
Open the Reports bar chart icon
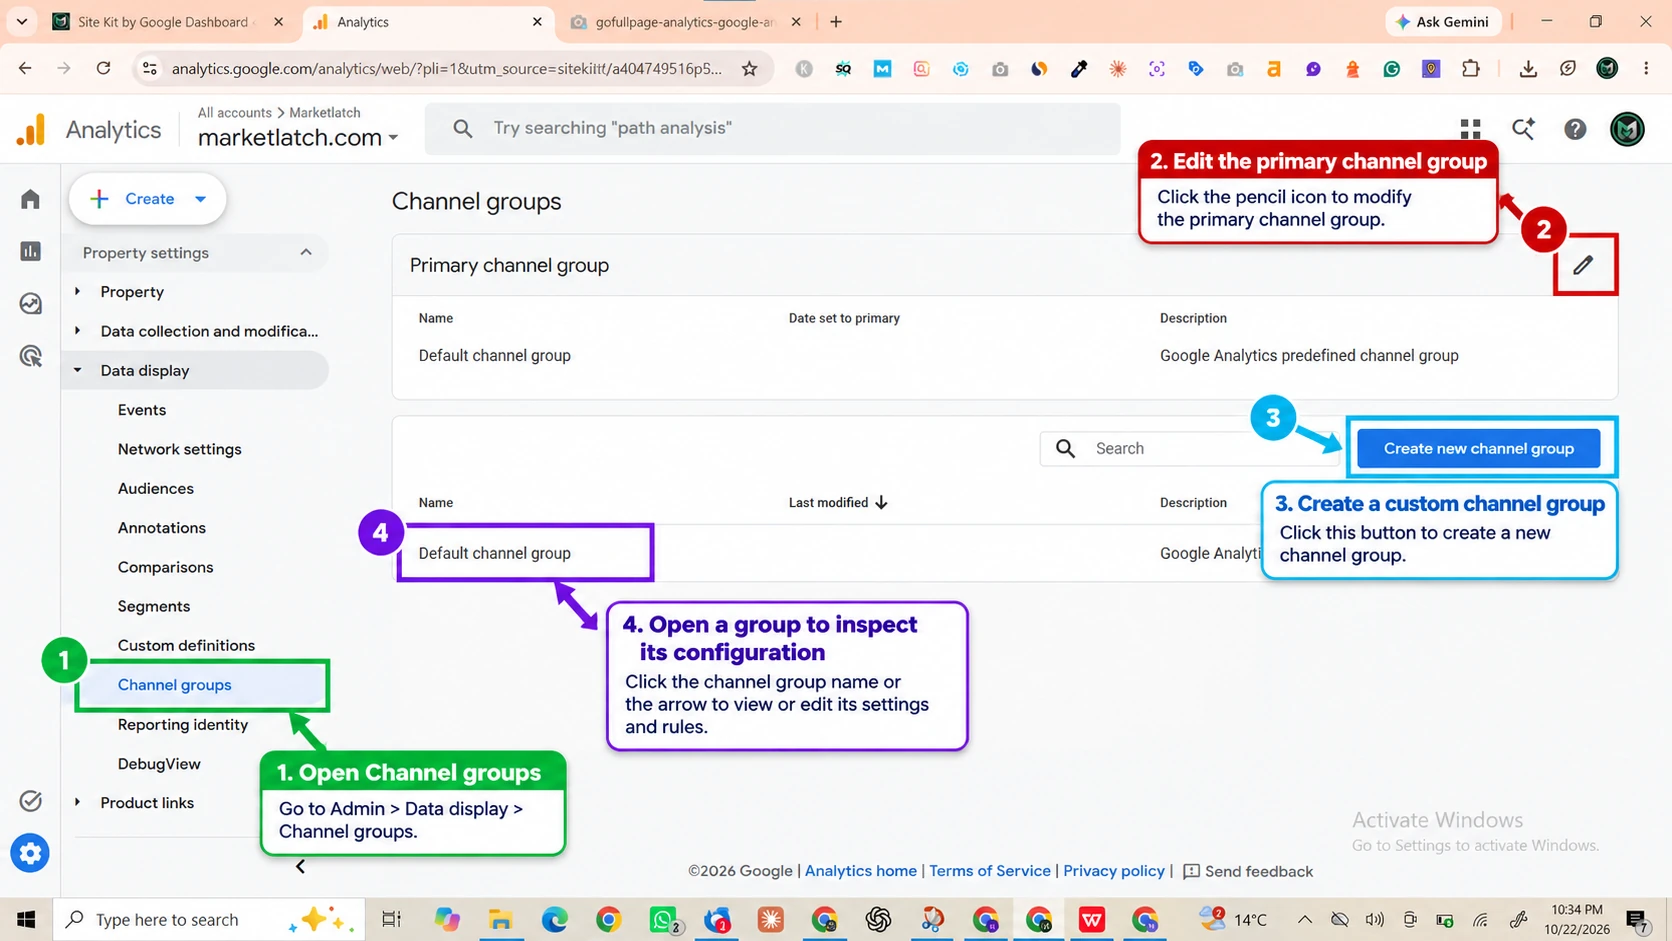[x=30, y=251]
